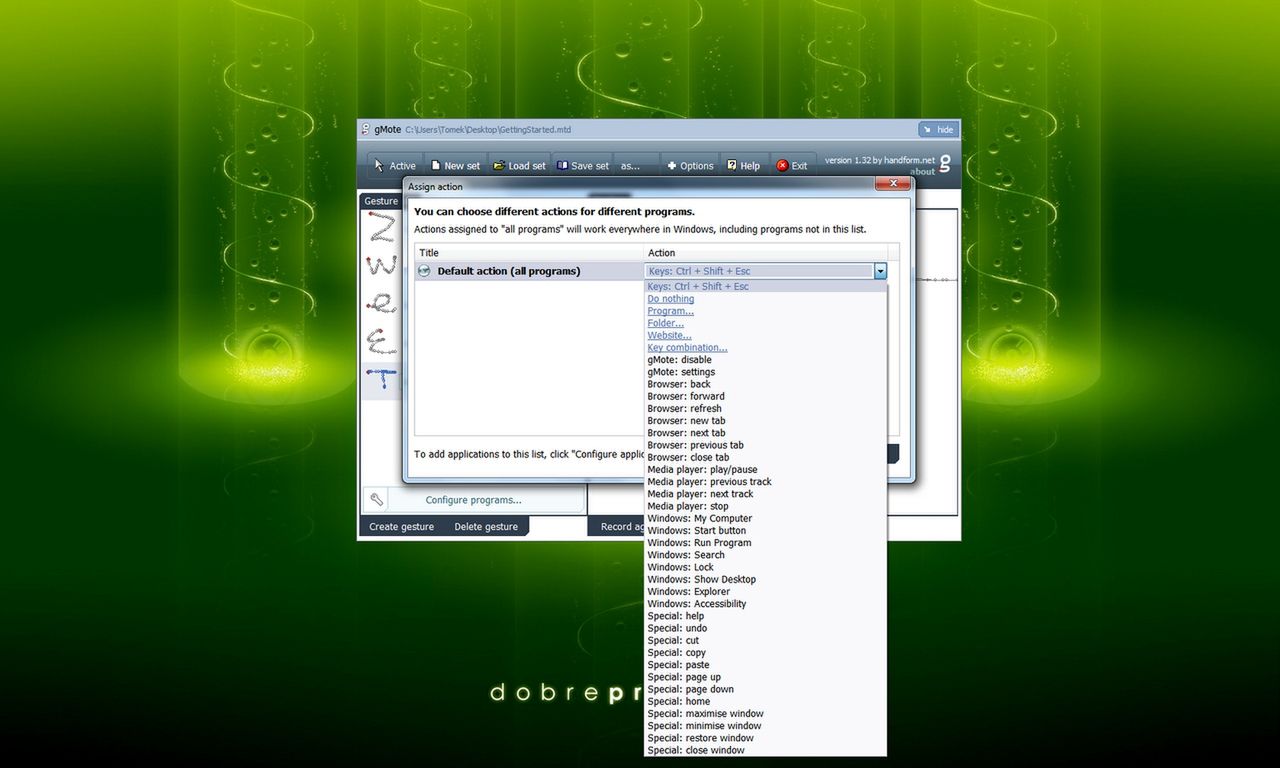Create a New set from the toolbar
This screenshot has height=768, width=1280.
(x=454, y=166)
